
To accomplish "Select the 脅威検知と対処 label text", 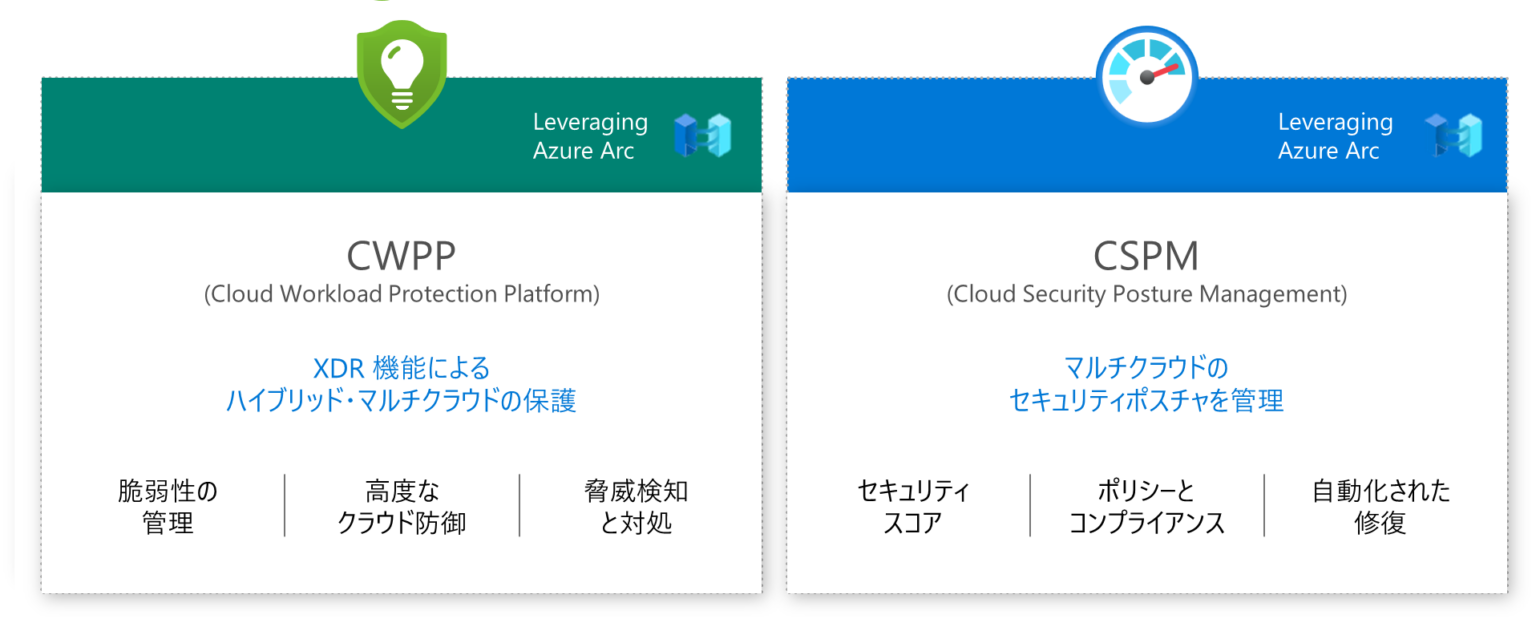I will tap(633, 506).
